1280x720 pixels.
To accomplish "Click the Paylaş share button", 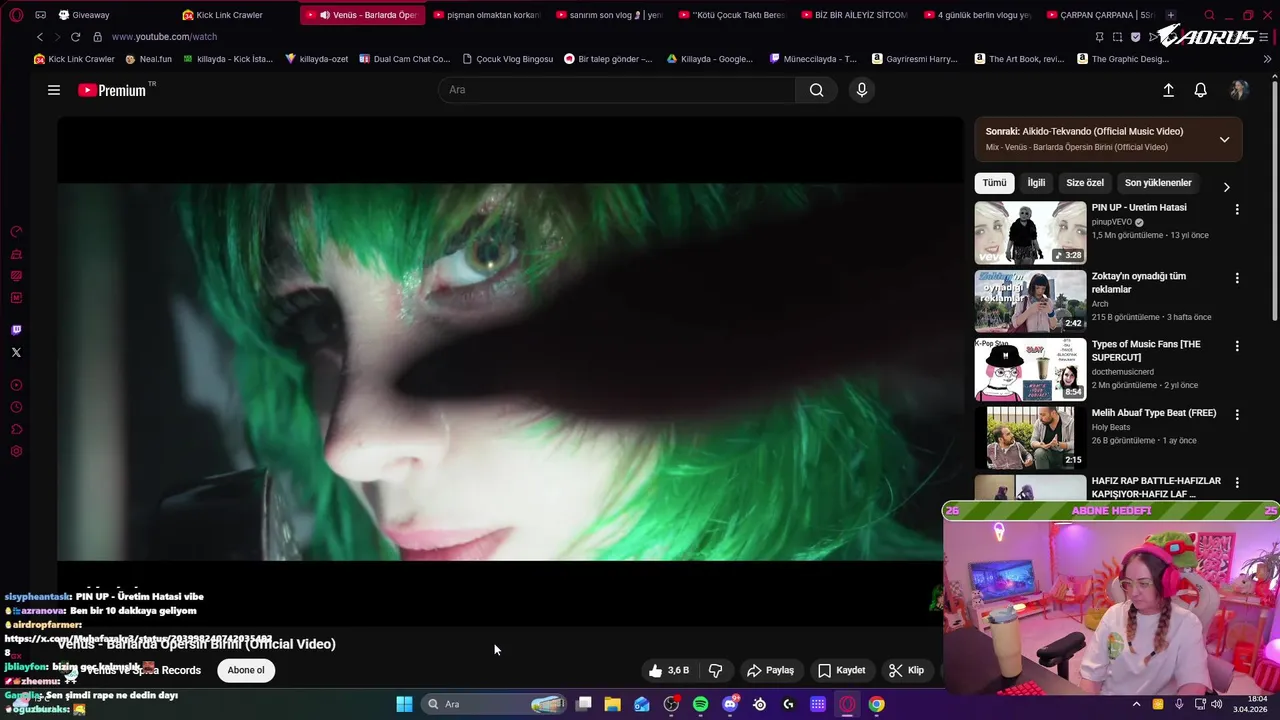I will coord(770,670).
